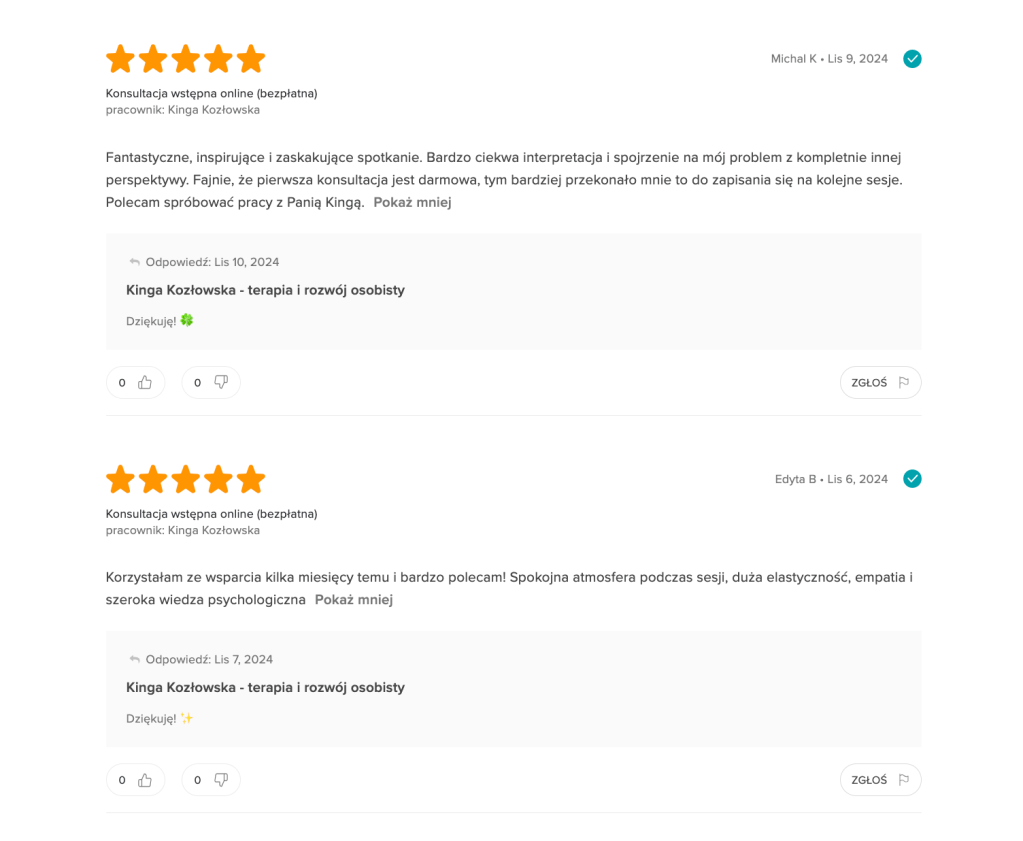The width and height of the screenshot is (1023, 841).
Task: Click reply arrow icon dated Lis 7, 2024
Action: [x=134, y=660]
